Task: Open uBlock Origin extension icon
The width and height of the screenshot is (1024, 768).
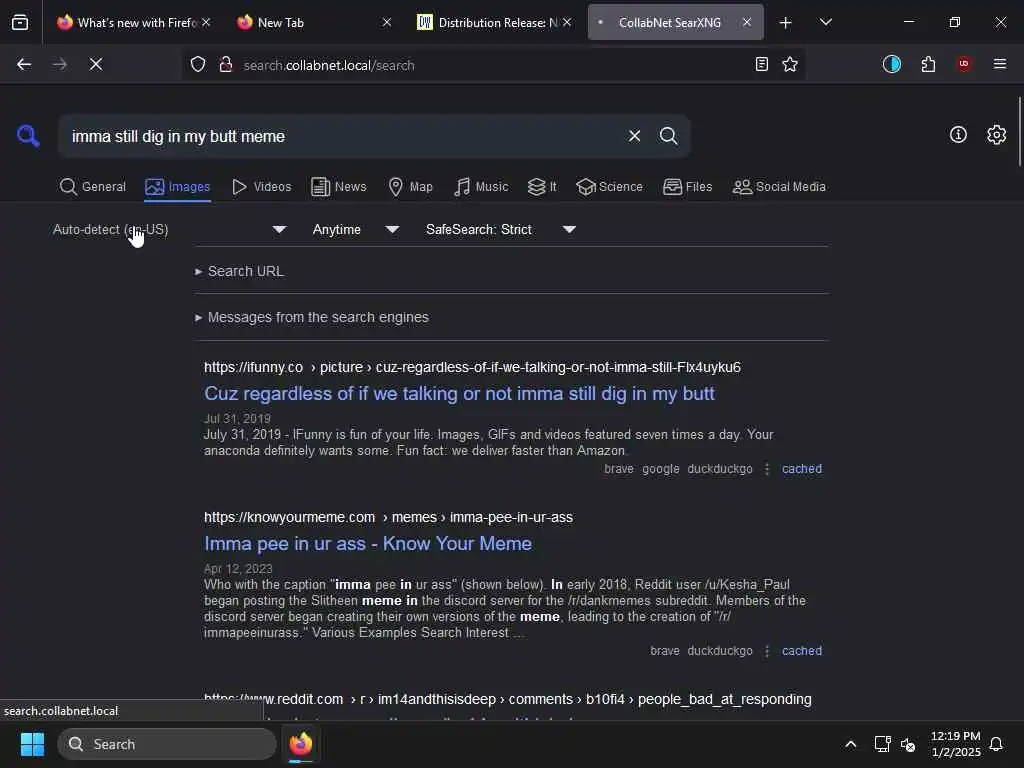Action: coord(964,64)
